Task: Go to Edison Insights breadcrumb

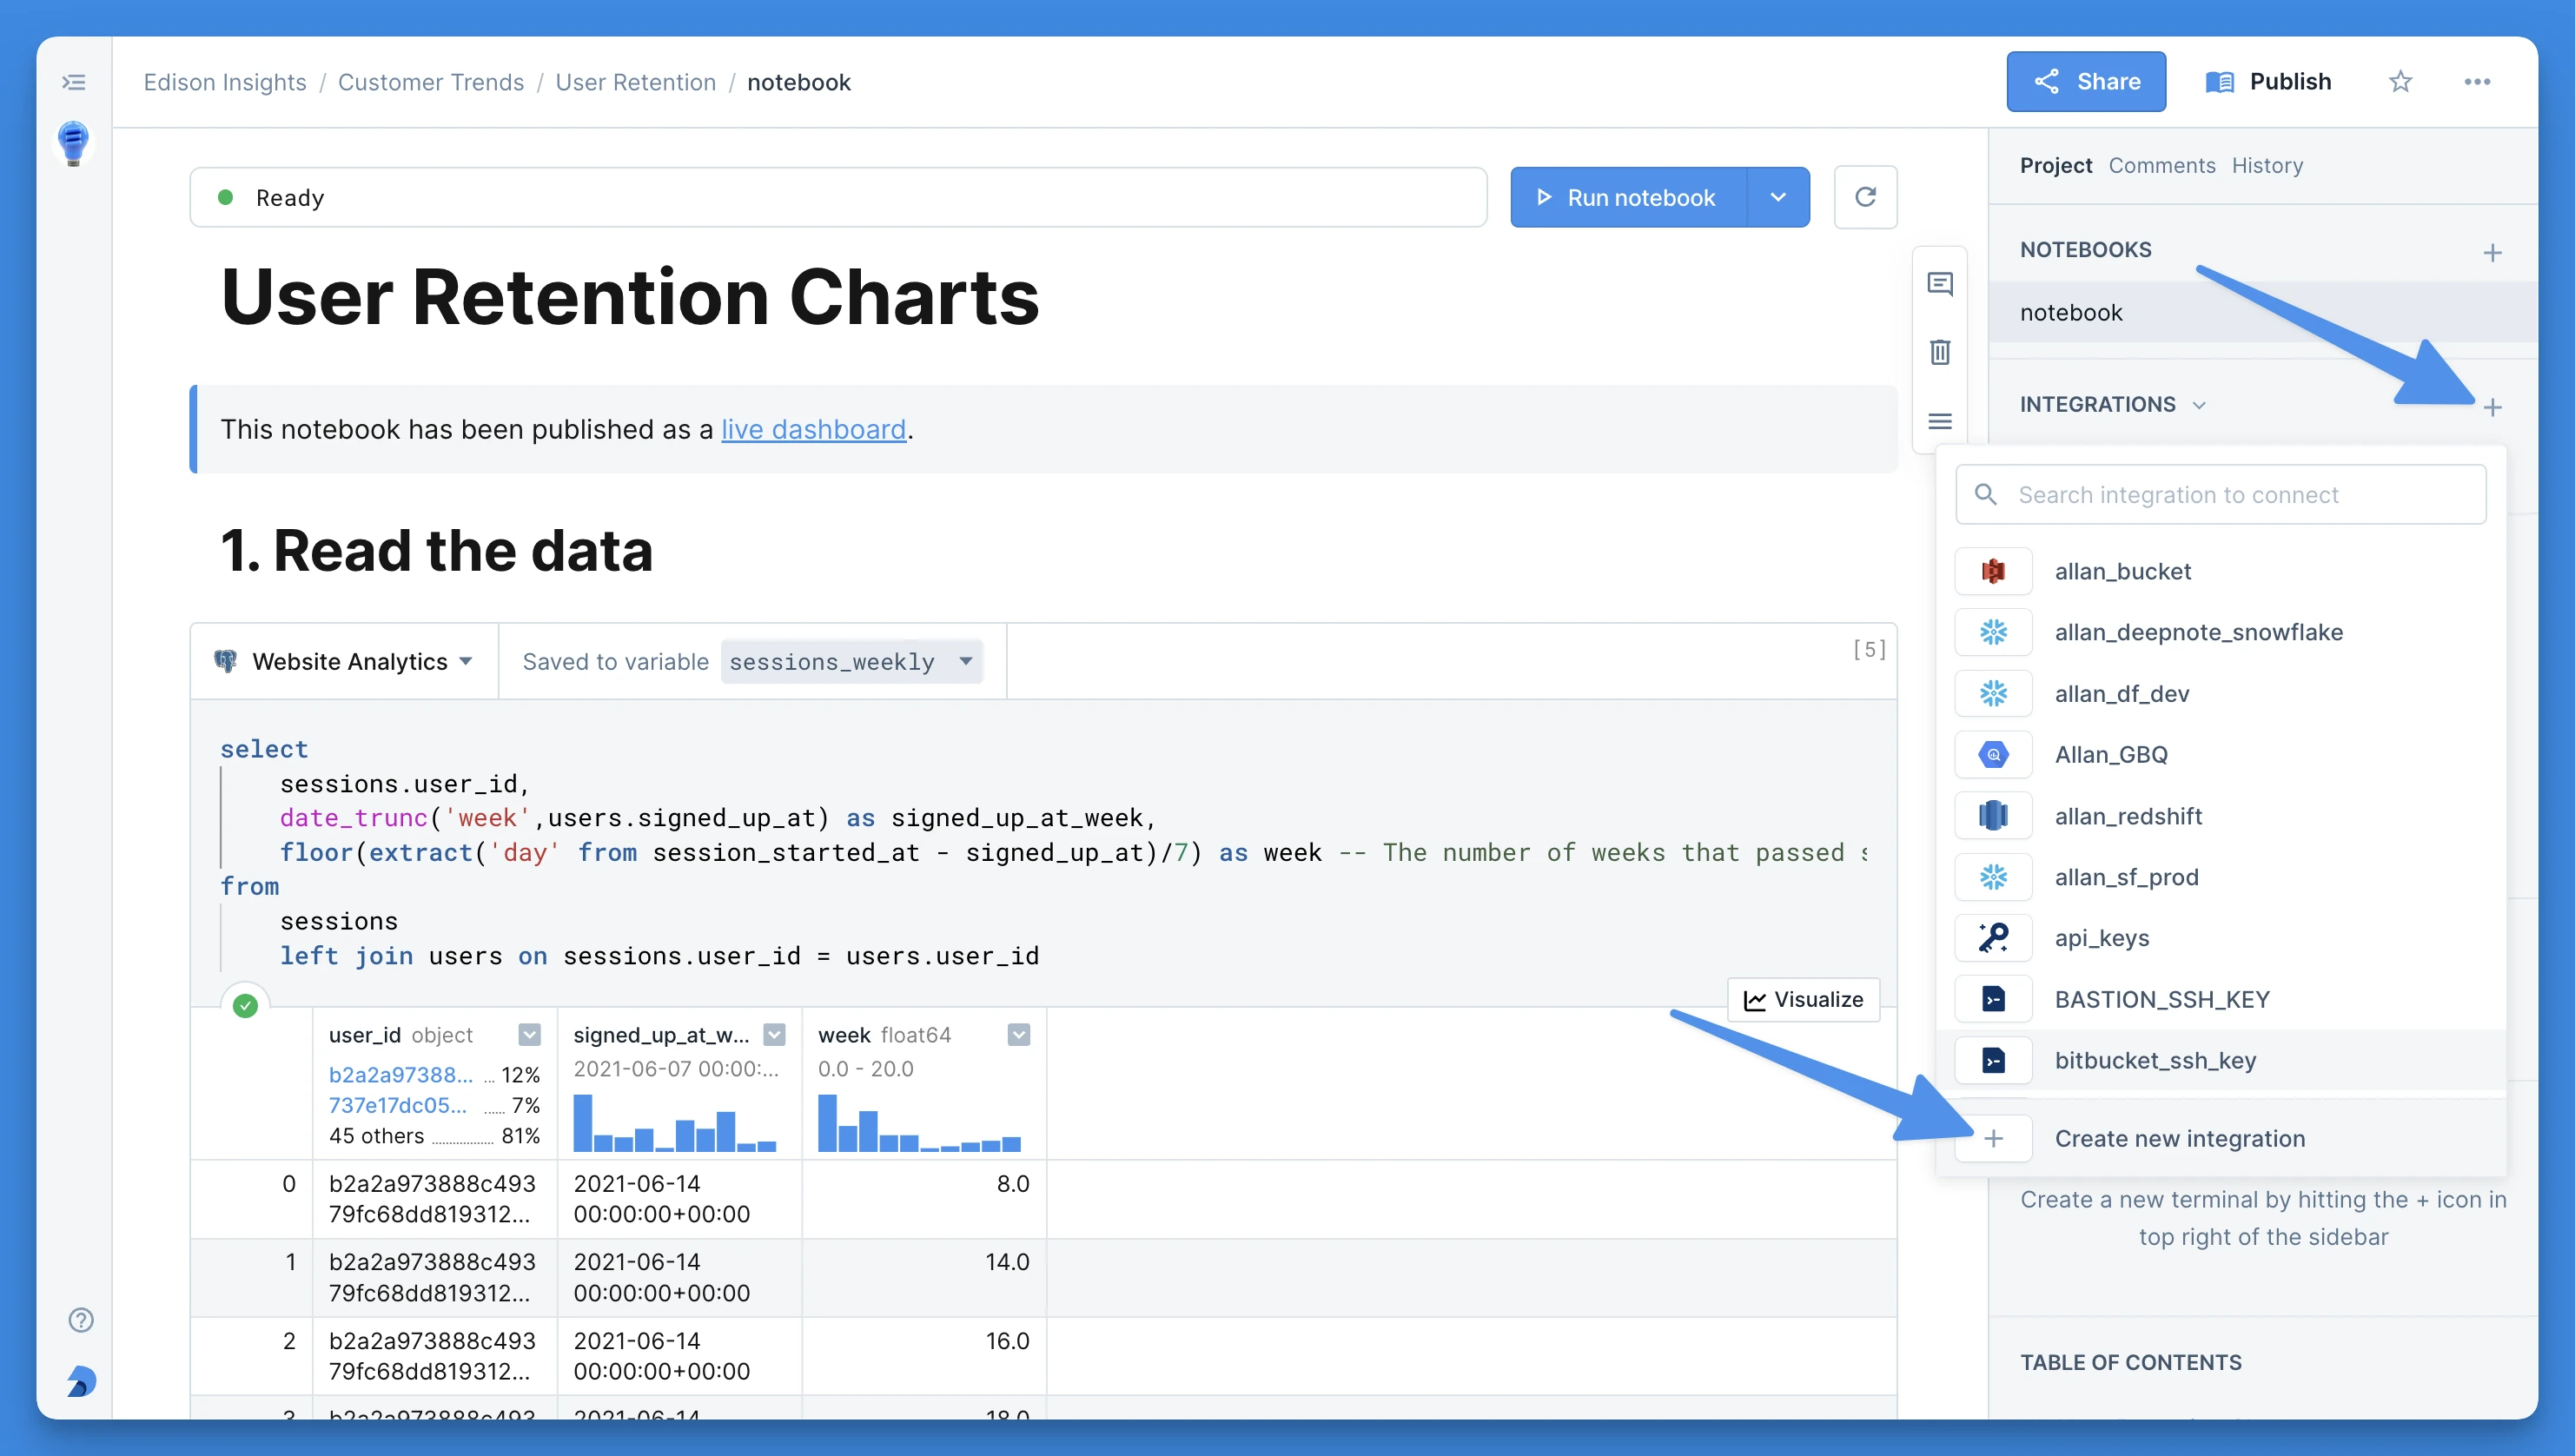Action: point(225,82)
